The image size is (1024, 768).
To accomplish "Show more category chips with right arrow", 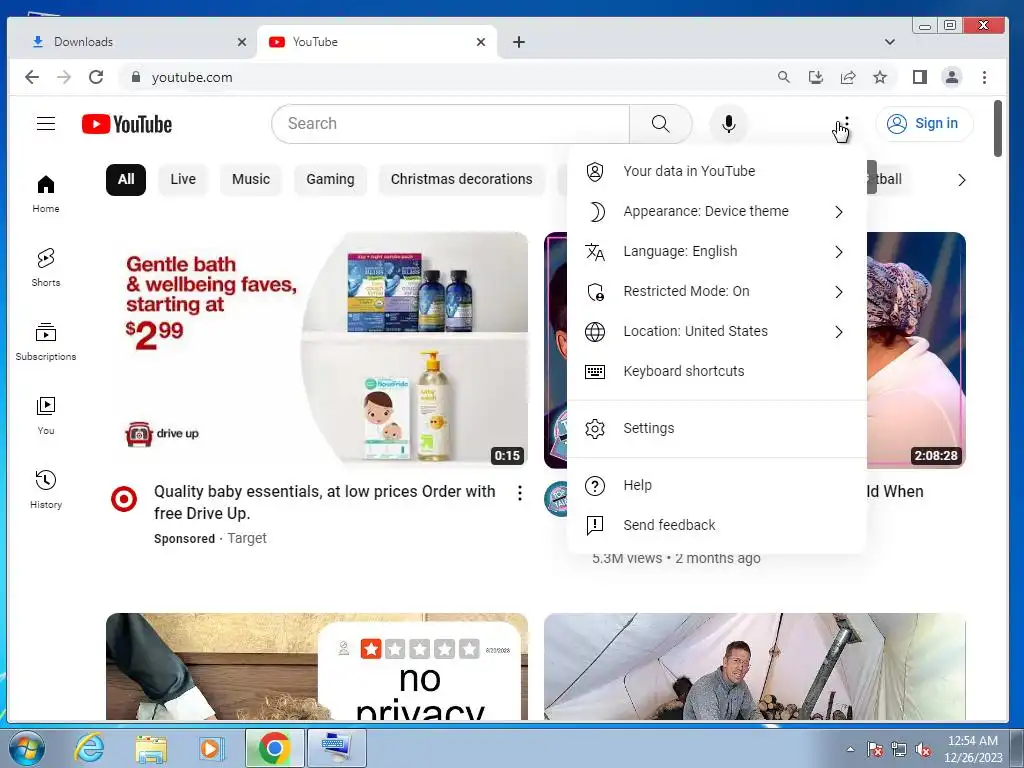I will (x=961, y=180).
